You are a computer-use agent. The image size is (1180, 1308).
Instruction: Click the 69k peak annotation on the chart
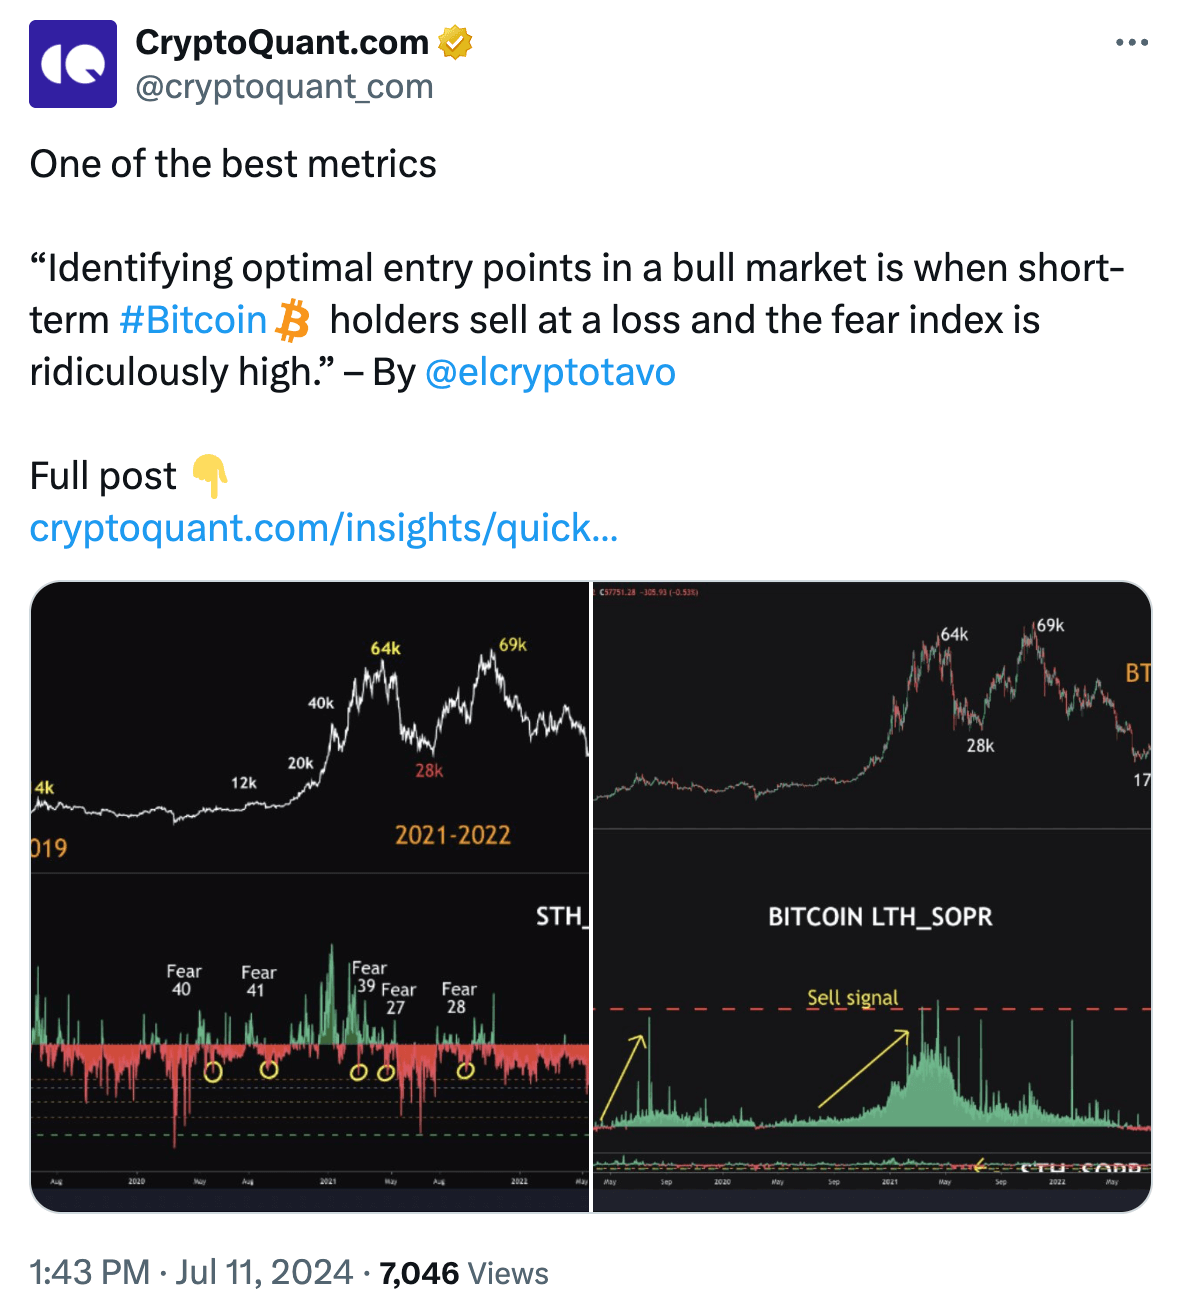pyautogui.click(x=512, y=645)
